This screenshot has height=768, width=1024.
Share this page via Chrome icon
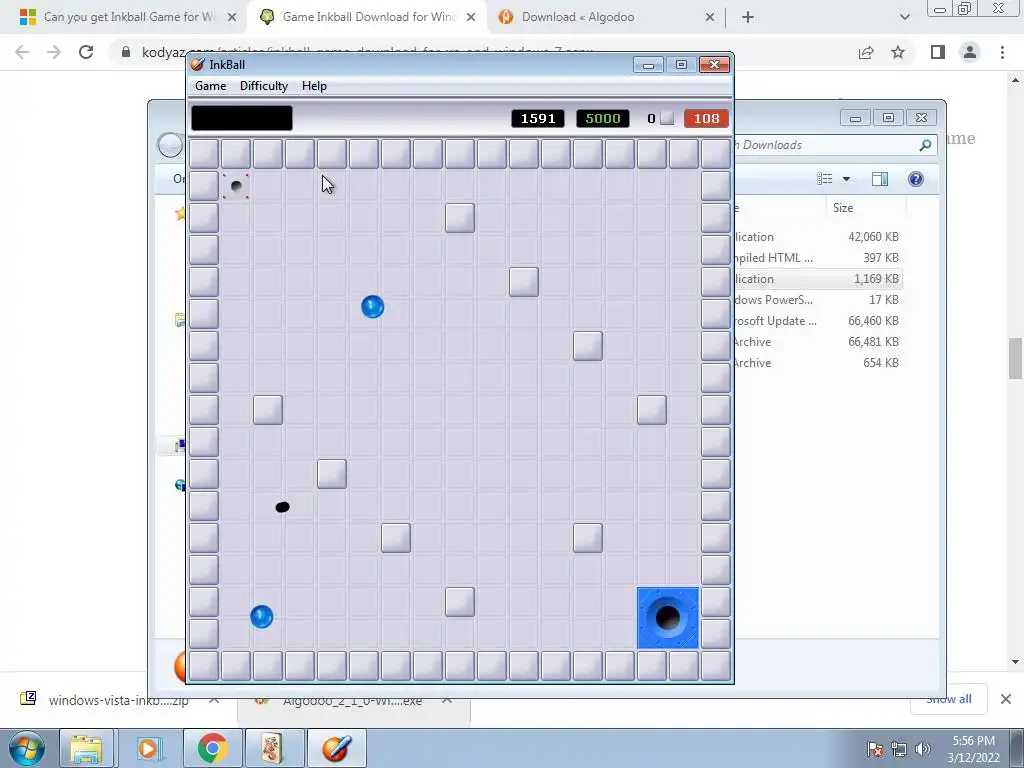866,52
